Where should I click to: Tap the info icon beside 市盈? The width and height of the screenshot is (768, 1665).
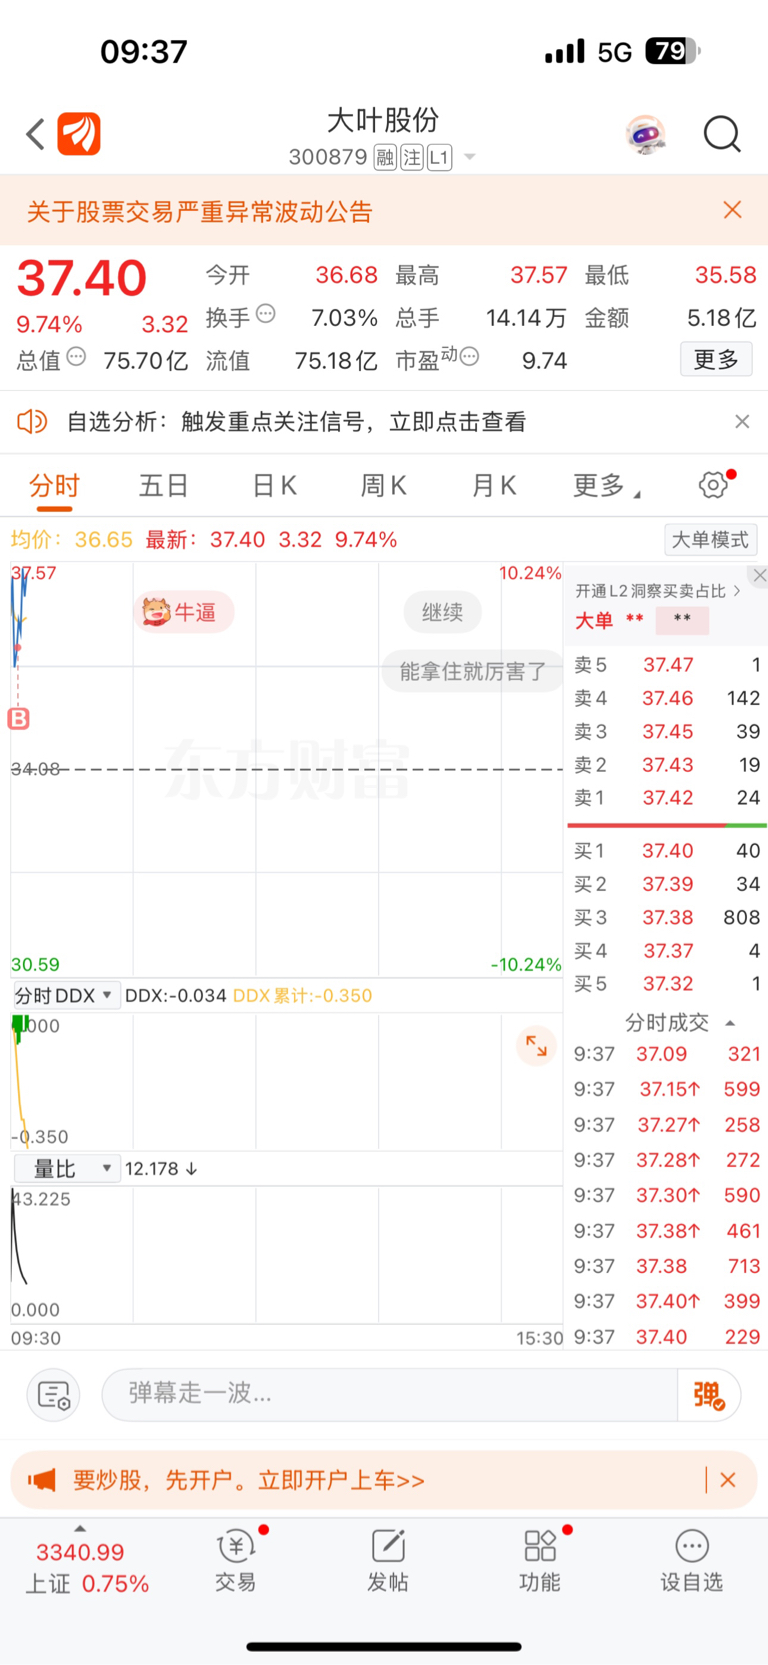469,356
